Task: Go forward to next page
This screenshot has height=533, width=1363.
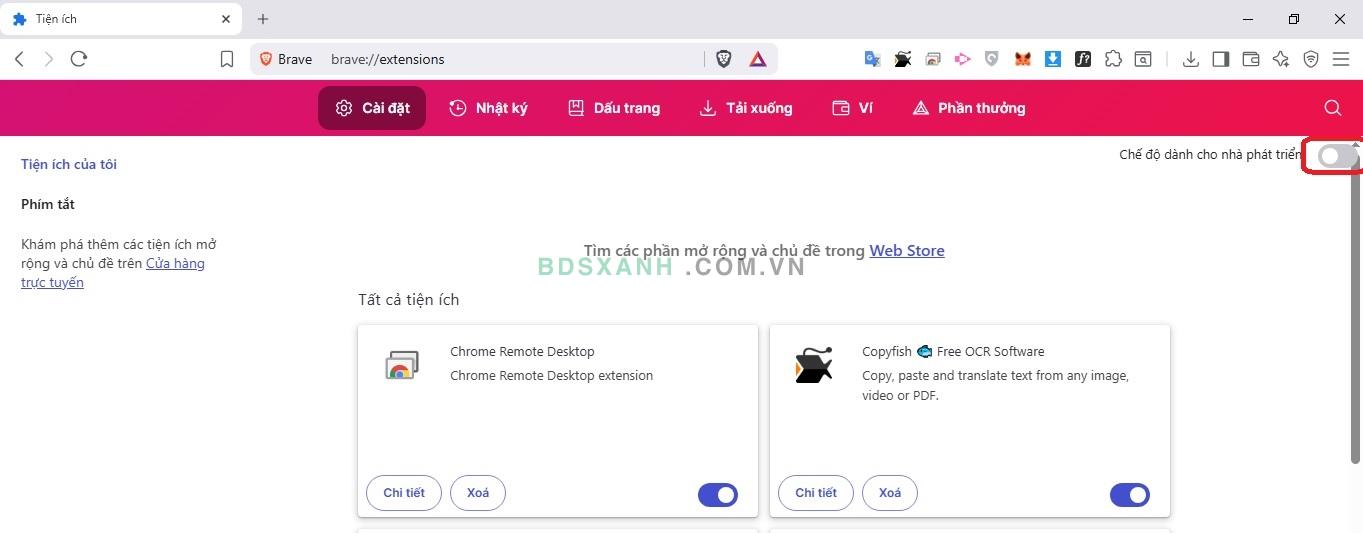Action: [x=48, y=59]
